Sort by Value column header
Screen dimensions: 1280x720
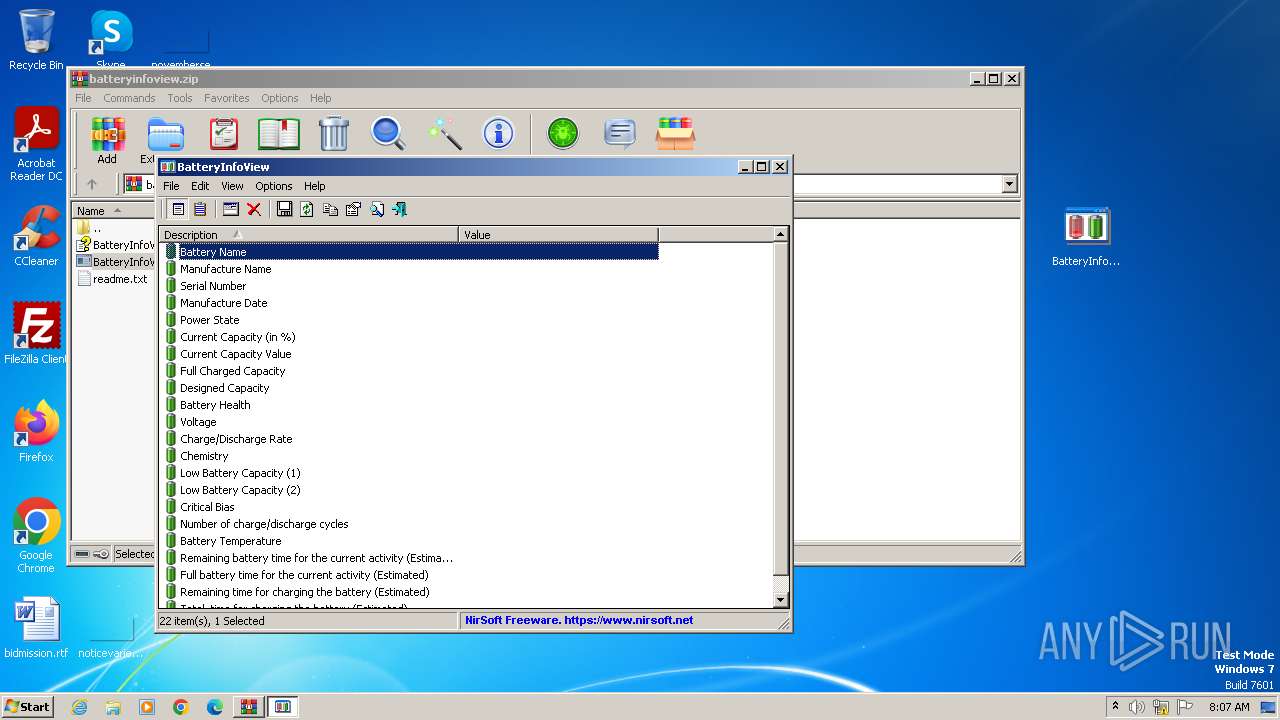(x=558, y=235)
